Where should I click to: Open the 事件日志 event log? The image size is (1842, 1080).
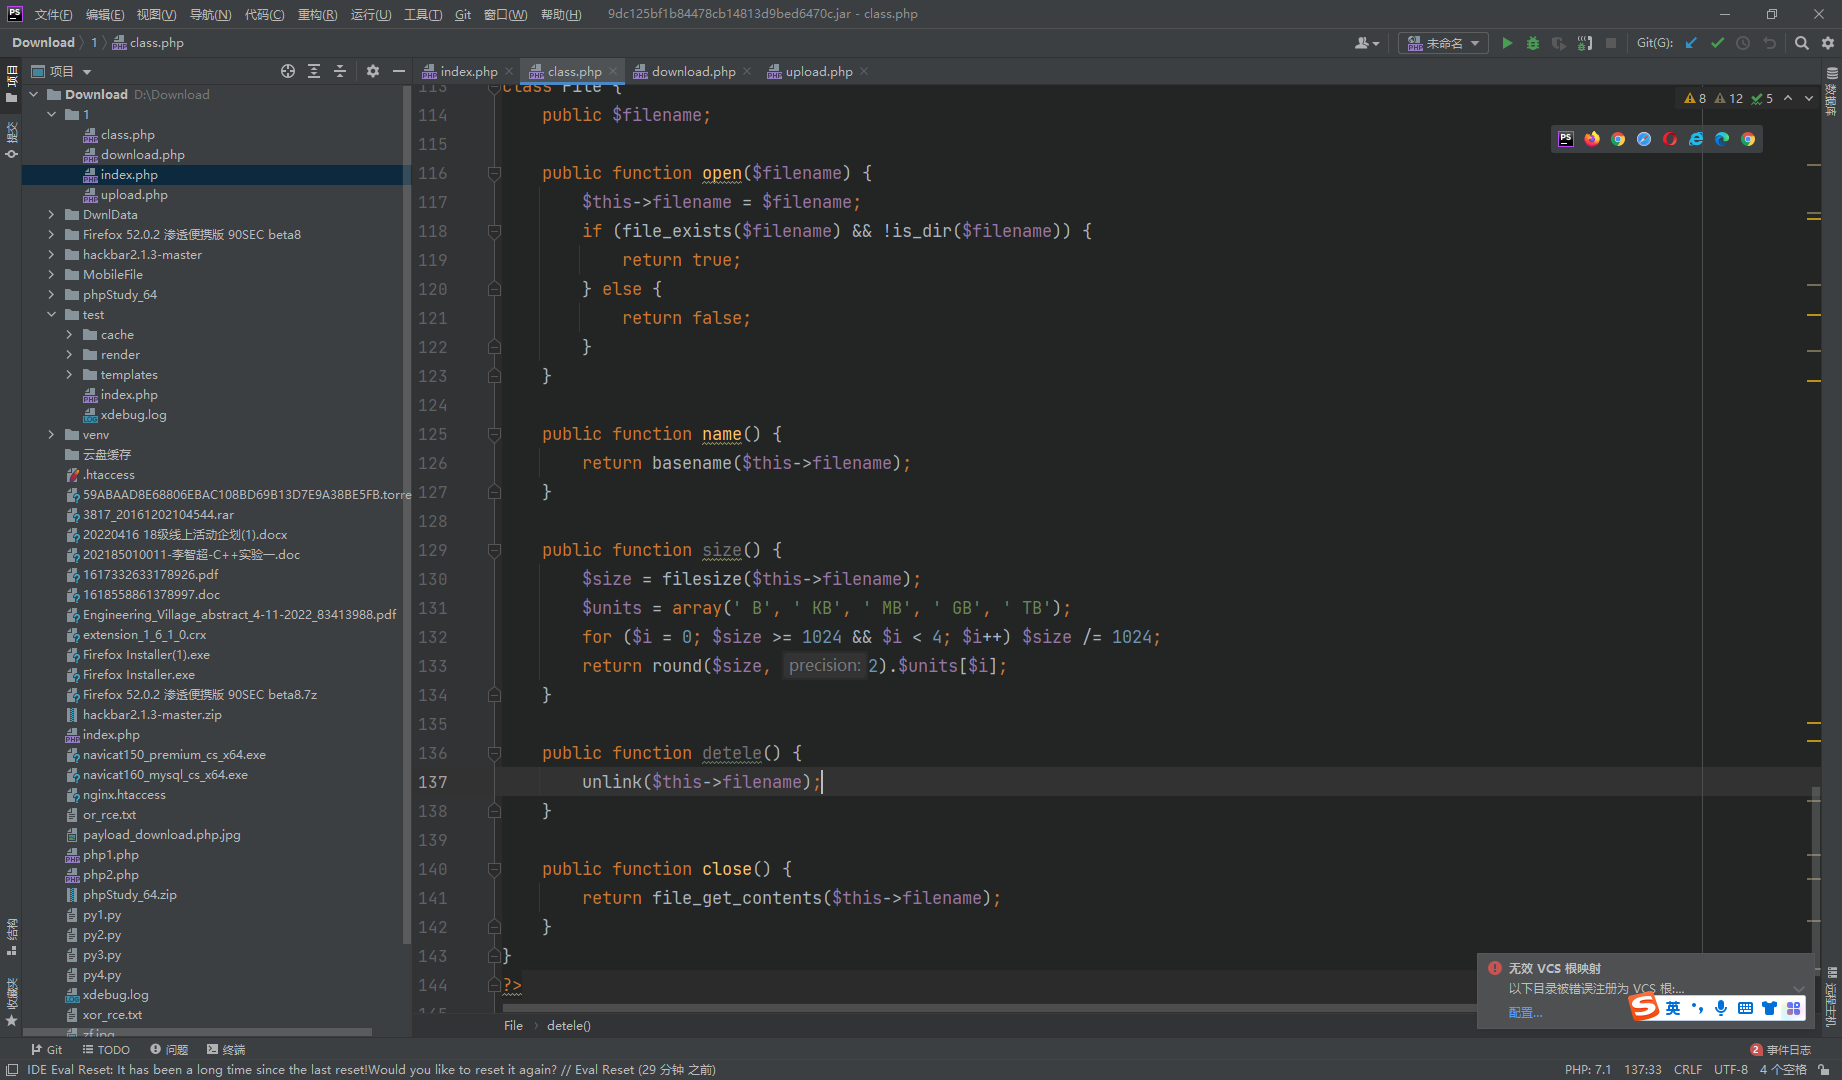tap(1781, 1049)
